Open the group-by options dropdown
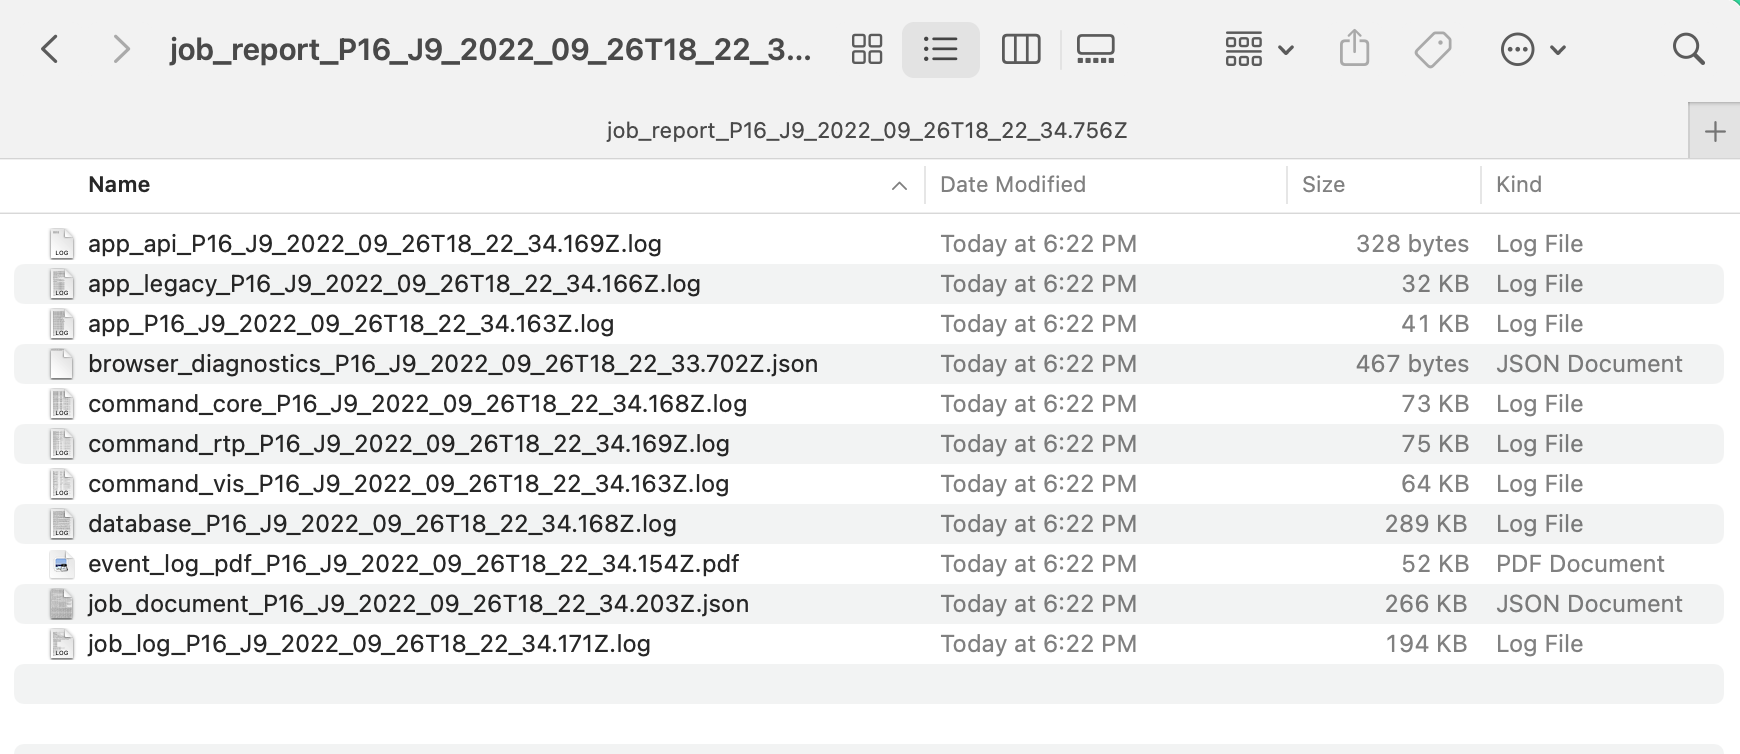Screen dimensions: 1740x754 (x=1259, y=49)
